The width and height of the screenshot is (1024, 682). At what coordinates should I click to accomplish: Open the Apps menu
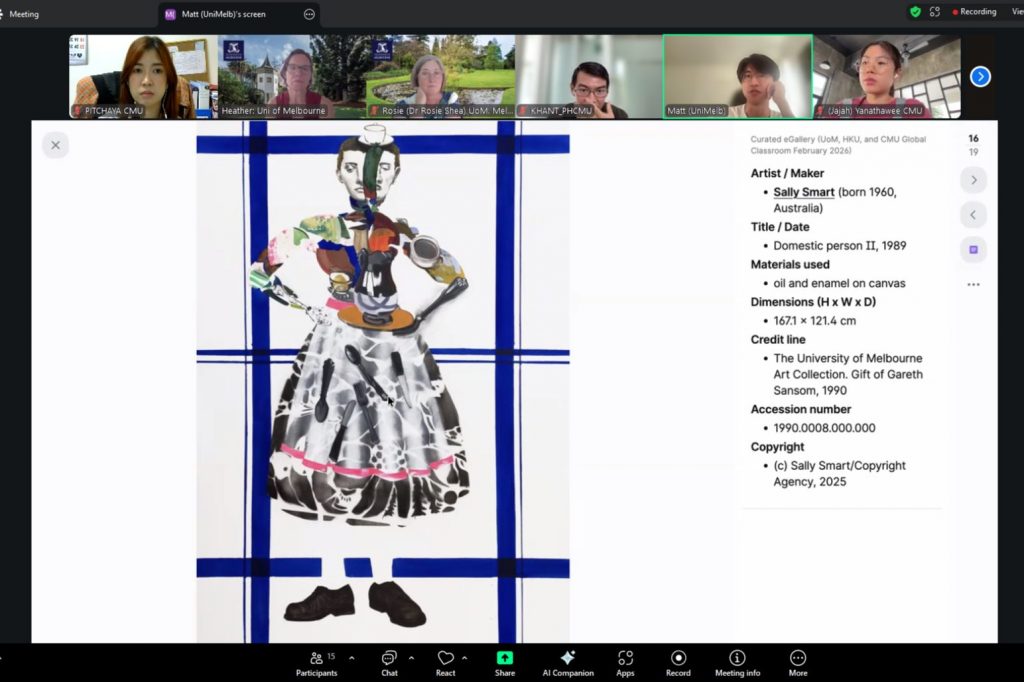coord(625,660)
